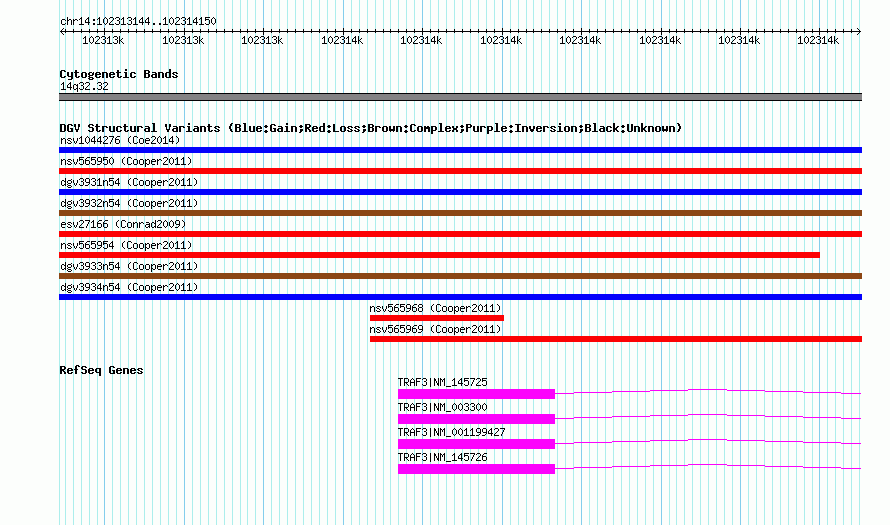The image size is (890, 525).
Task: Click the magenta exon block of NM_003300
Action: pos(476,419)
